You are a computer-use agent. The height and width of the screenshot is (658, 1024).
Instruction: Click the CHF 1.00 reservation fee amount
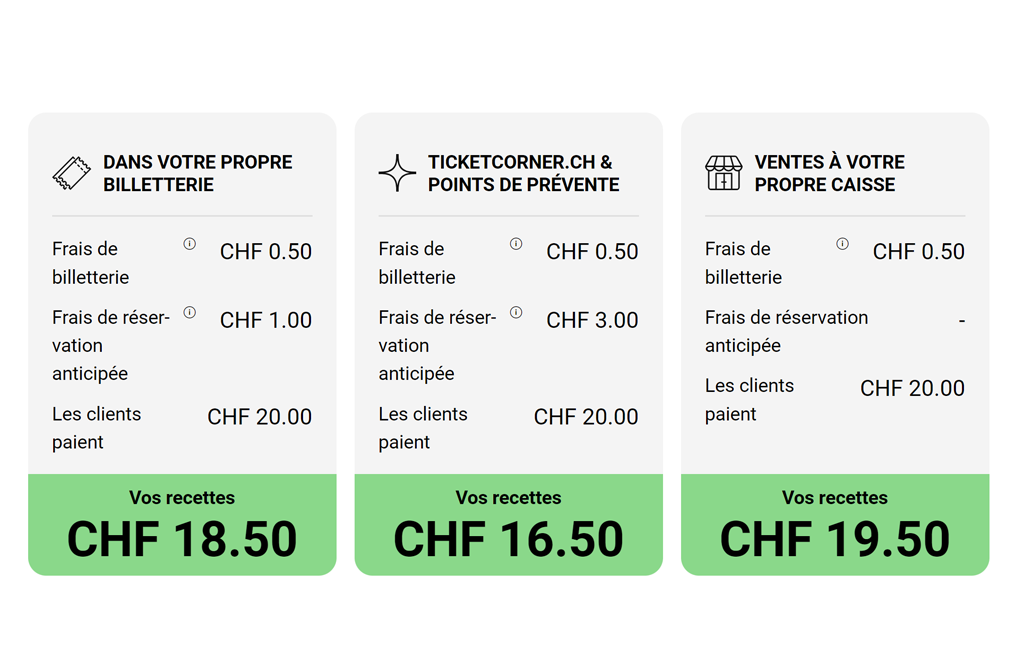[x=266, y=320]
